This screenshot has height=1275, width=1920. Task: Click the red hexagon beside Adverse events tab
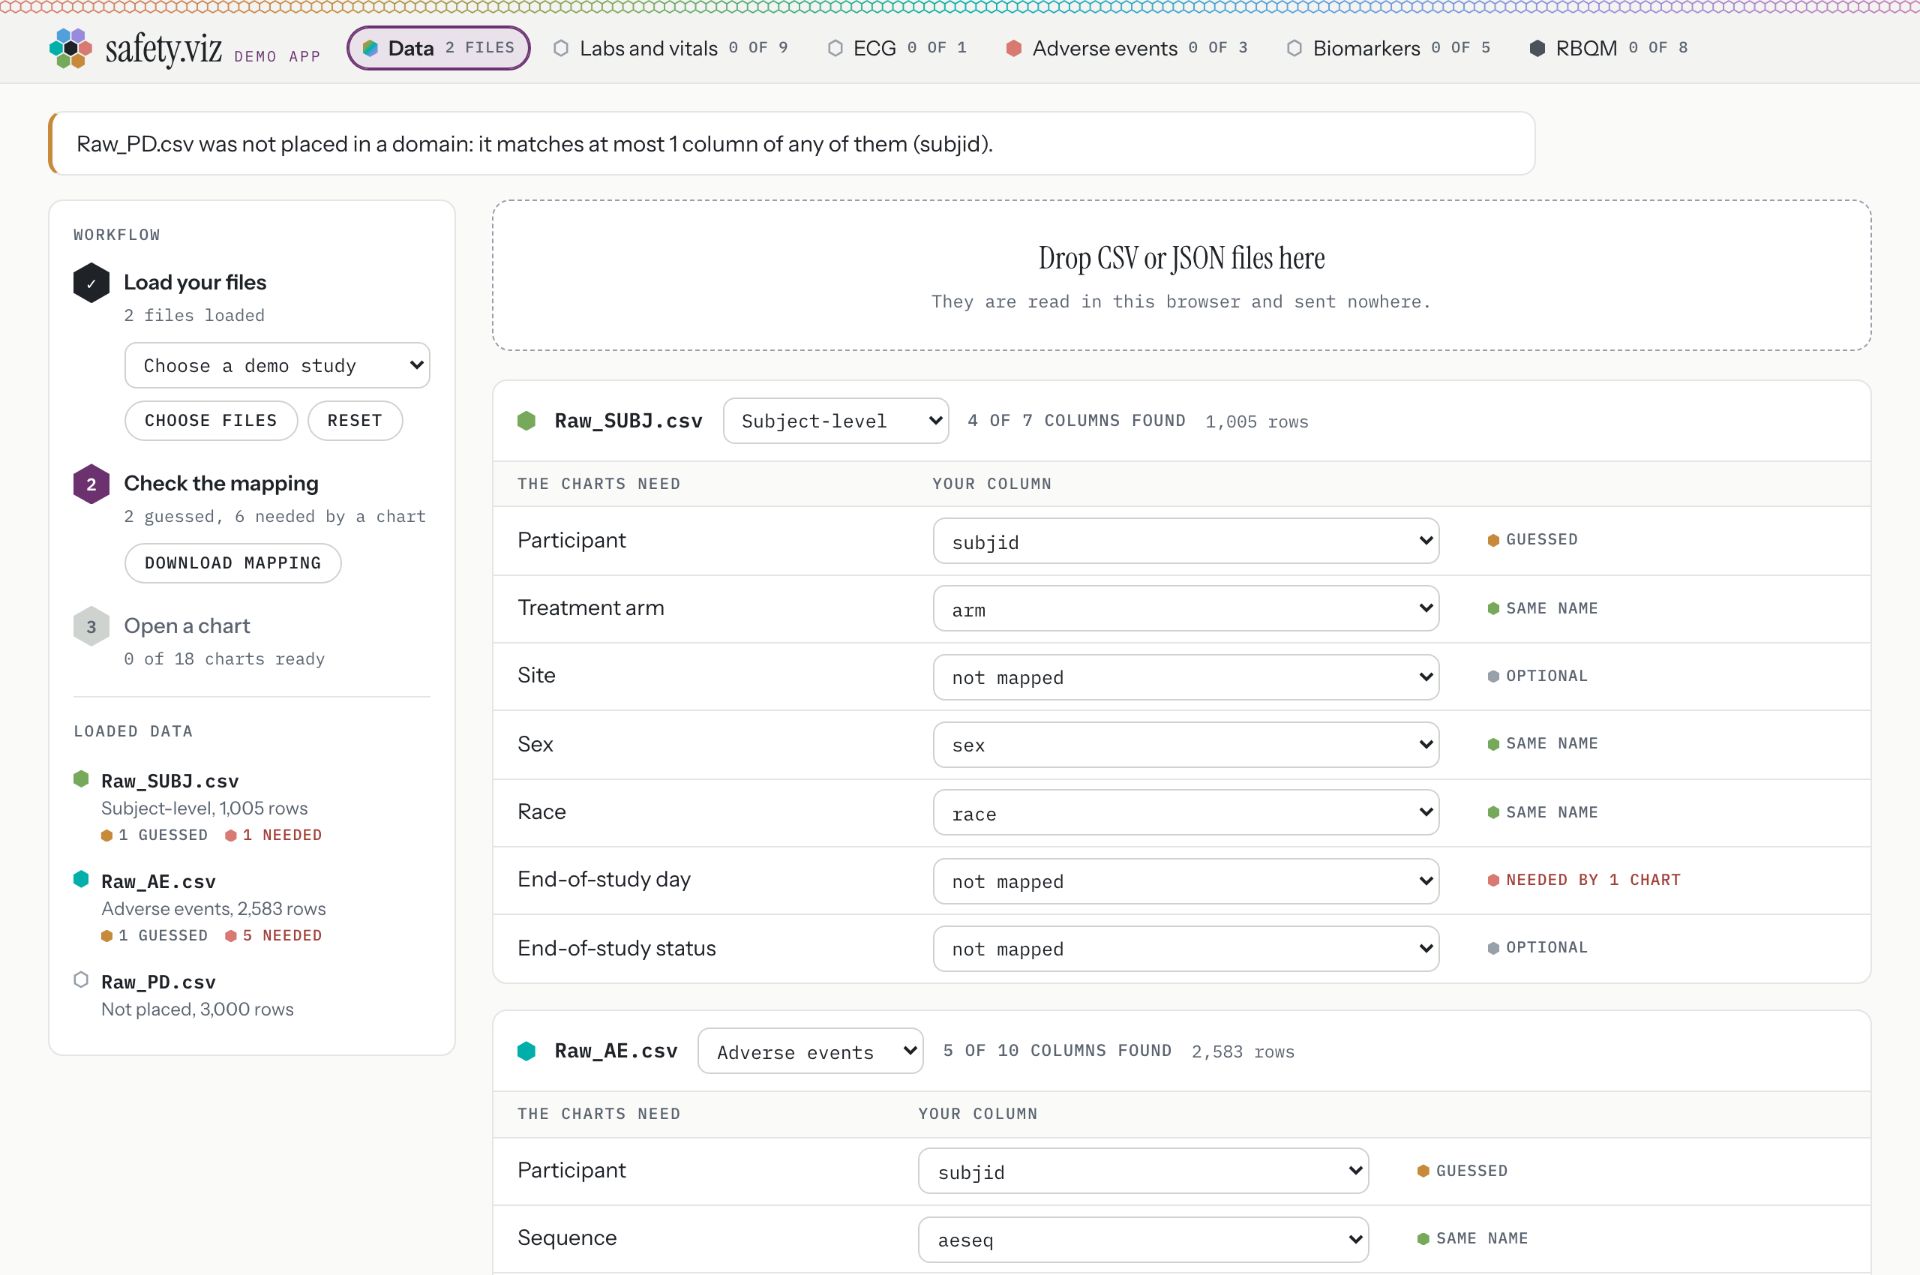tap(1013, 48)
